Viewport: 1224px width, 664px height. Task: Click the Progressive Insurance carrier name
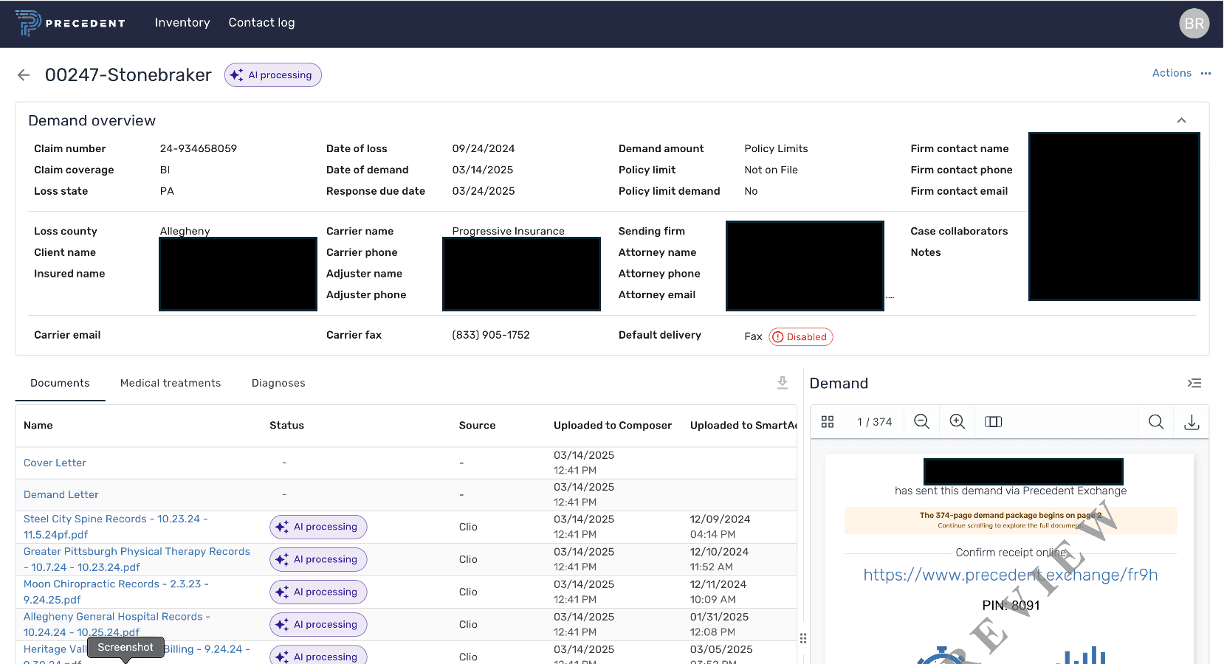coord(508,231)
